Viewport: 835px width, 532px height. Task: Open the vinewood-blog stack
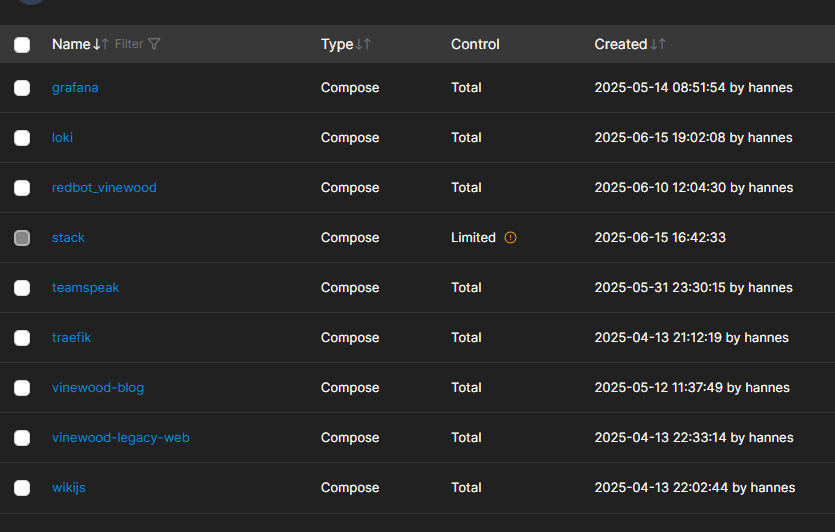(98, 388)
